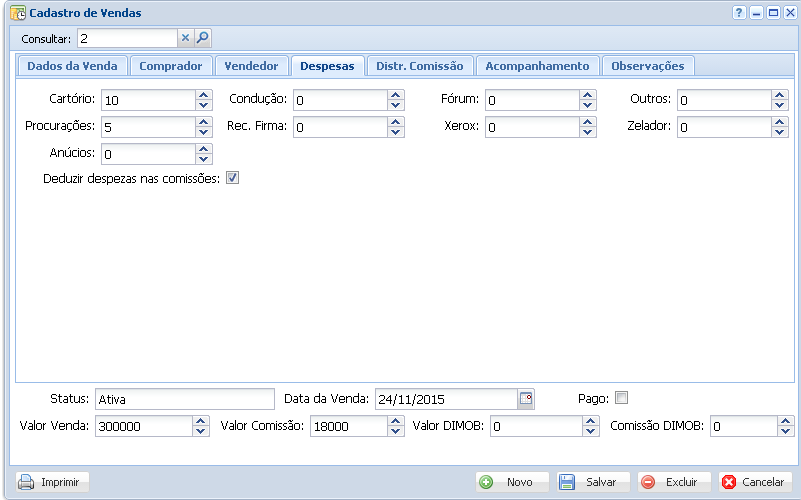
Task: Decrease Valor Comissão using spinner down arrow
Action: pos(396,431)
